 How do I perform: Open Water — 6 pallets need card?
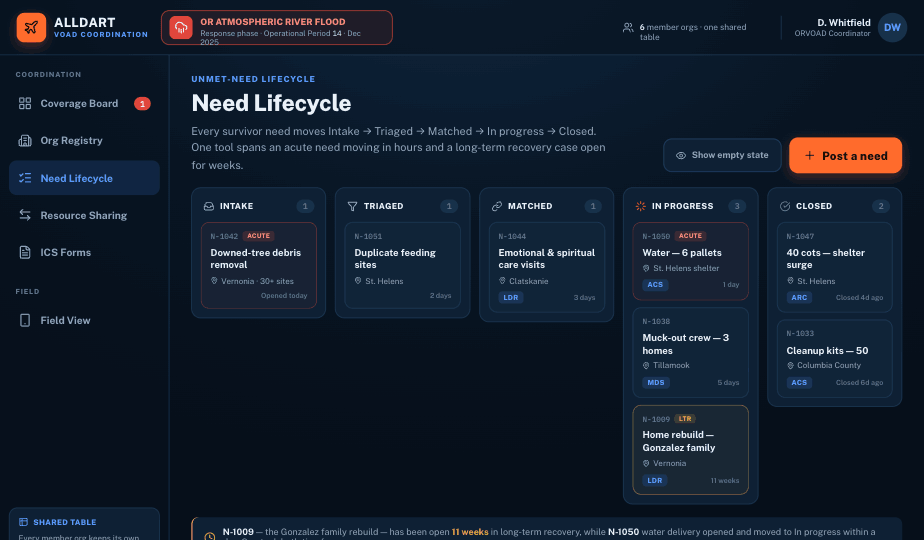click(x=691, y=261)
